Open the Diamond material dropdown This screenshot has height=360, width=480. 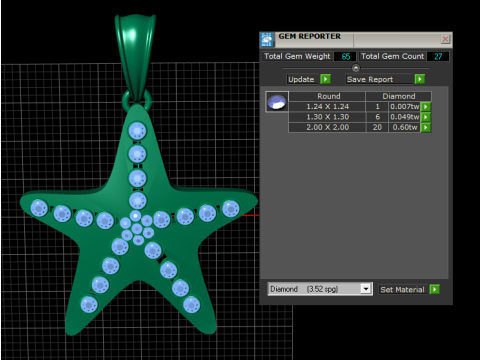(366, 289)
